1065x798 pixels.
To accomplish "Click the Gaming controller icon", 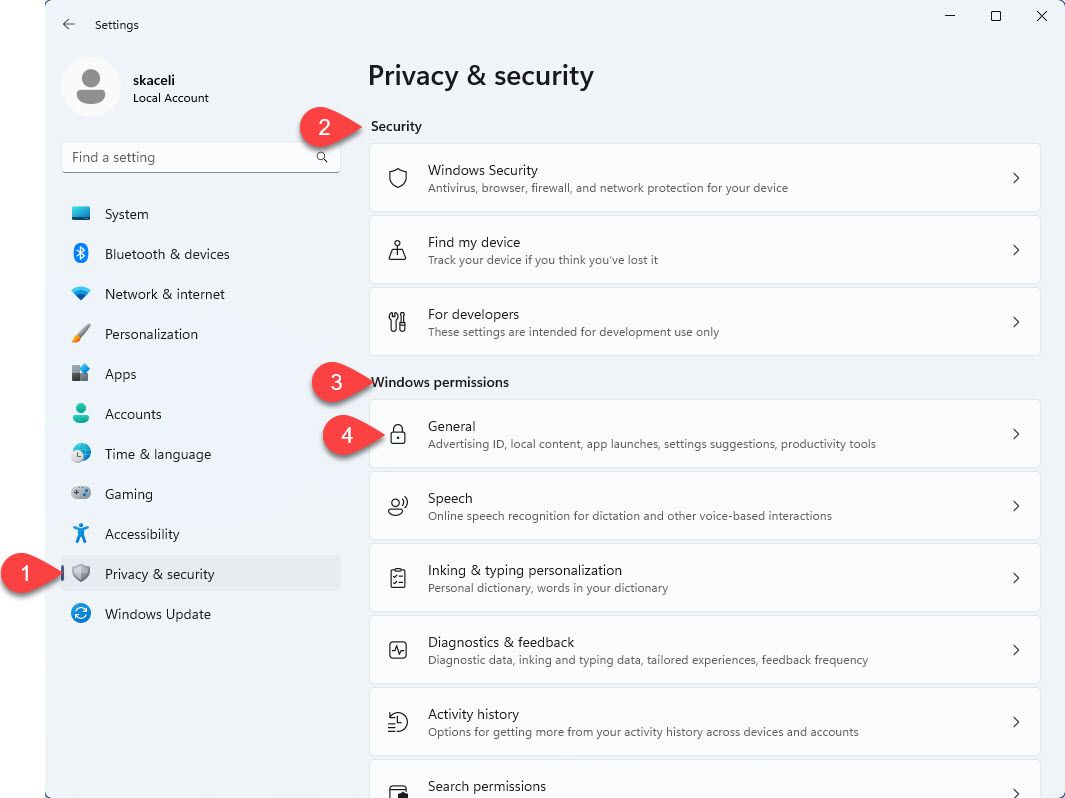I will pyautogui.click(x=81, y=493).
